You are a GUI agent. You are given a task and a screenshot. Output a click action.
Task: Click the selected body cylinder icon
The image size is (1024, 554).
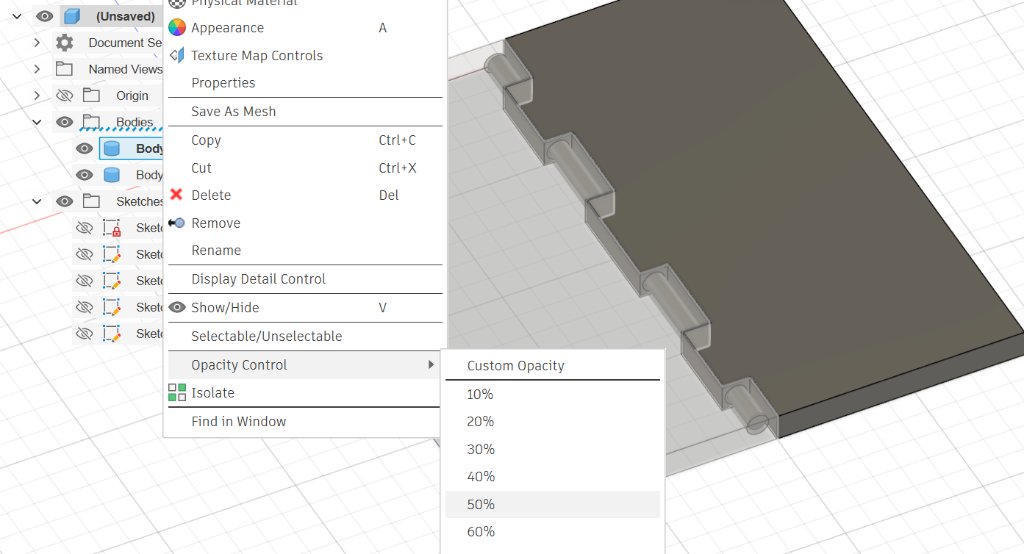pos(112,148)
